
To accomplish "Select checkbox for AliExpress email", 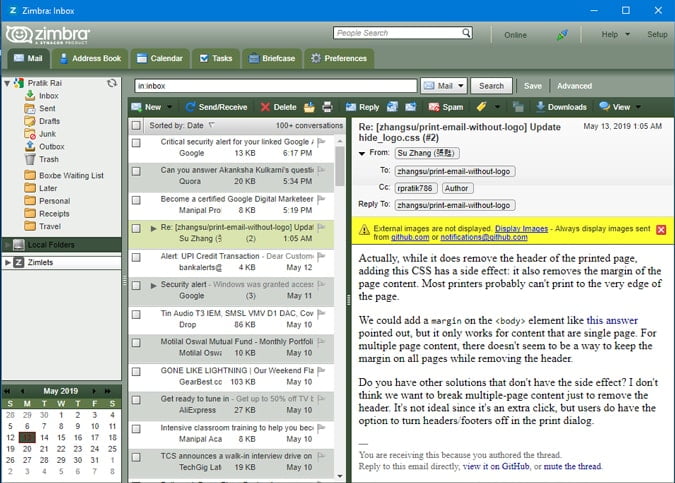I will pos(136,401).
